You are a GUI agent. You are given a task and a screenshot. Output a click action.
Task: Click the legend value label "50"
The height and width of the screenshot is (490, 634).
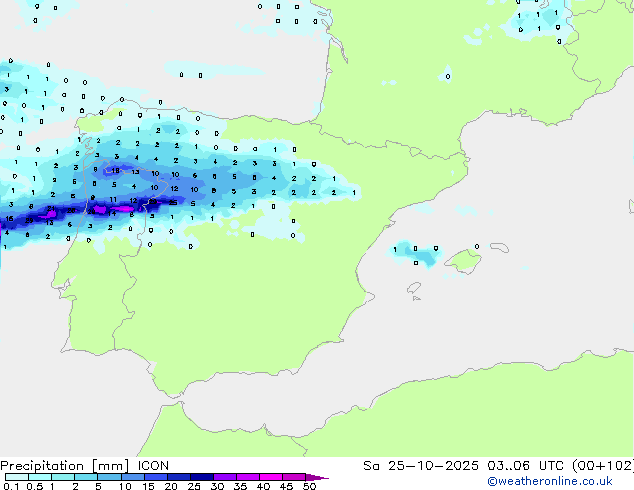(x=309, y=486)
